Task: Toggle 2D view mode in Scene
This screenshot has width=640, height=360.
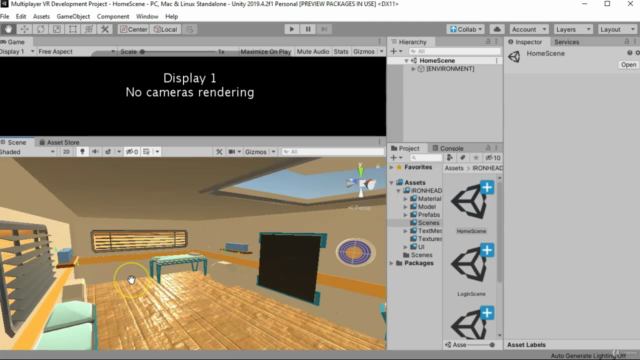Action: click(x=66, y=152)
